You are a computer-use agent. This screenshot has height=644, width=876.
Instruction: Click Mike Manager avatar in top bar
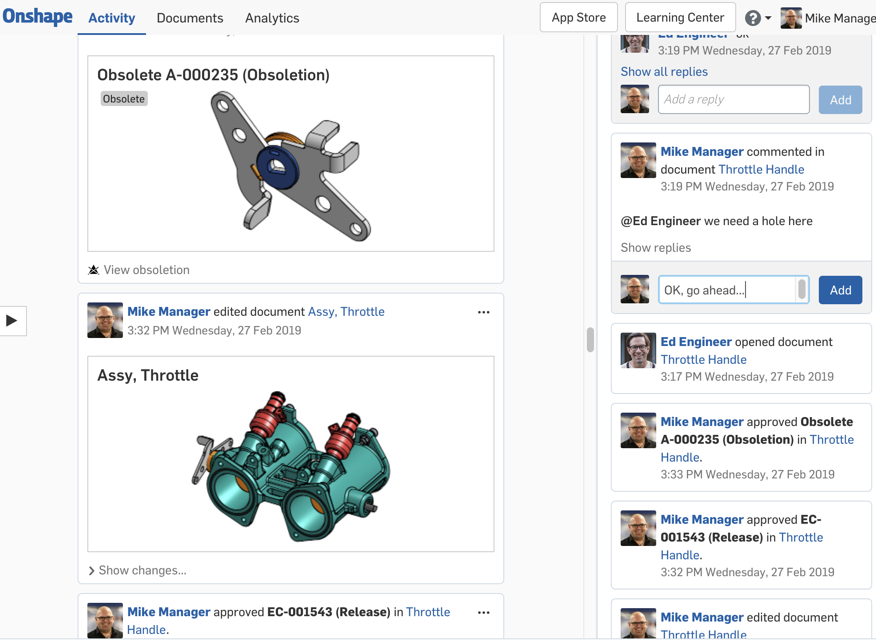point(791,18)
